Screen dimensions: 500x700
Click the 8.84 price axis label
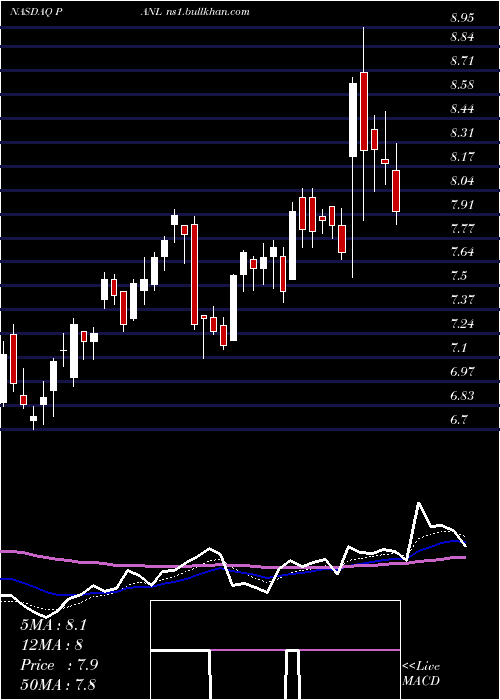pos(462,37)
